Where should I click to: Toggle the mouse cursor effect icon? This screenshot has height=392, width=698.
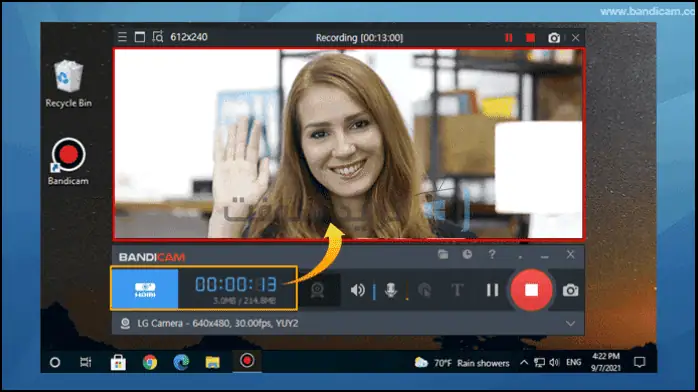[424, 290]
